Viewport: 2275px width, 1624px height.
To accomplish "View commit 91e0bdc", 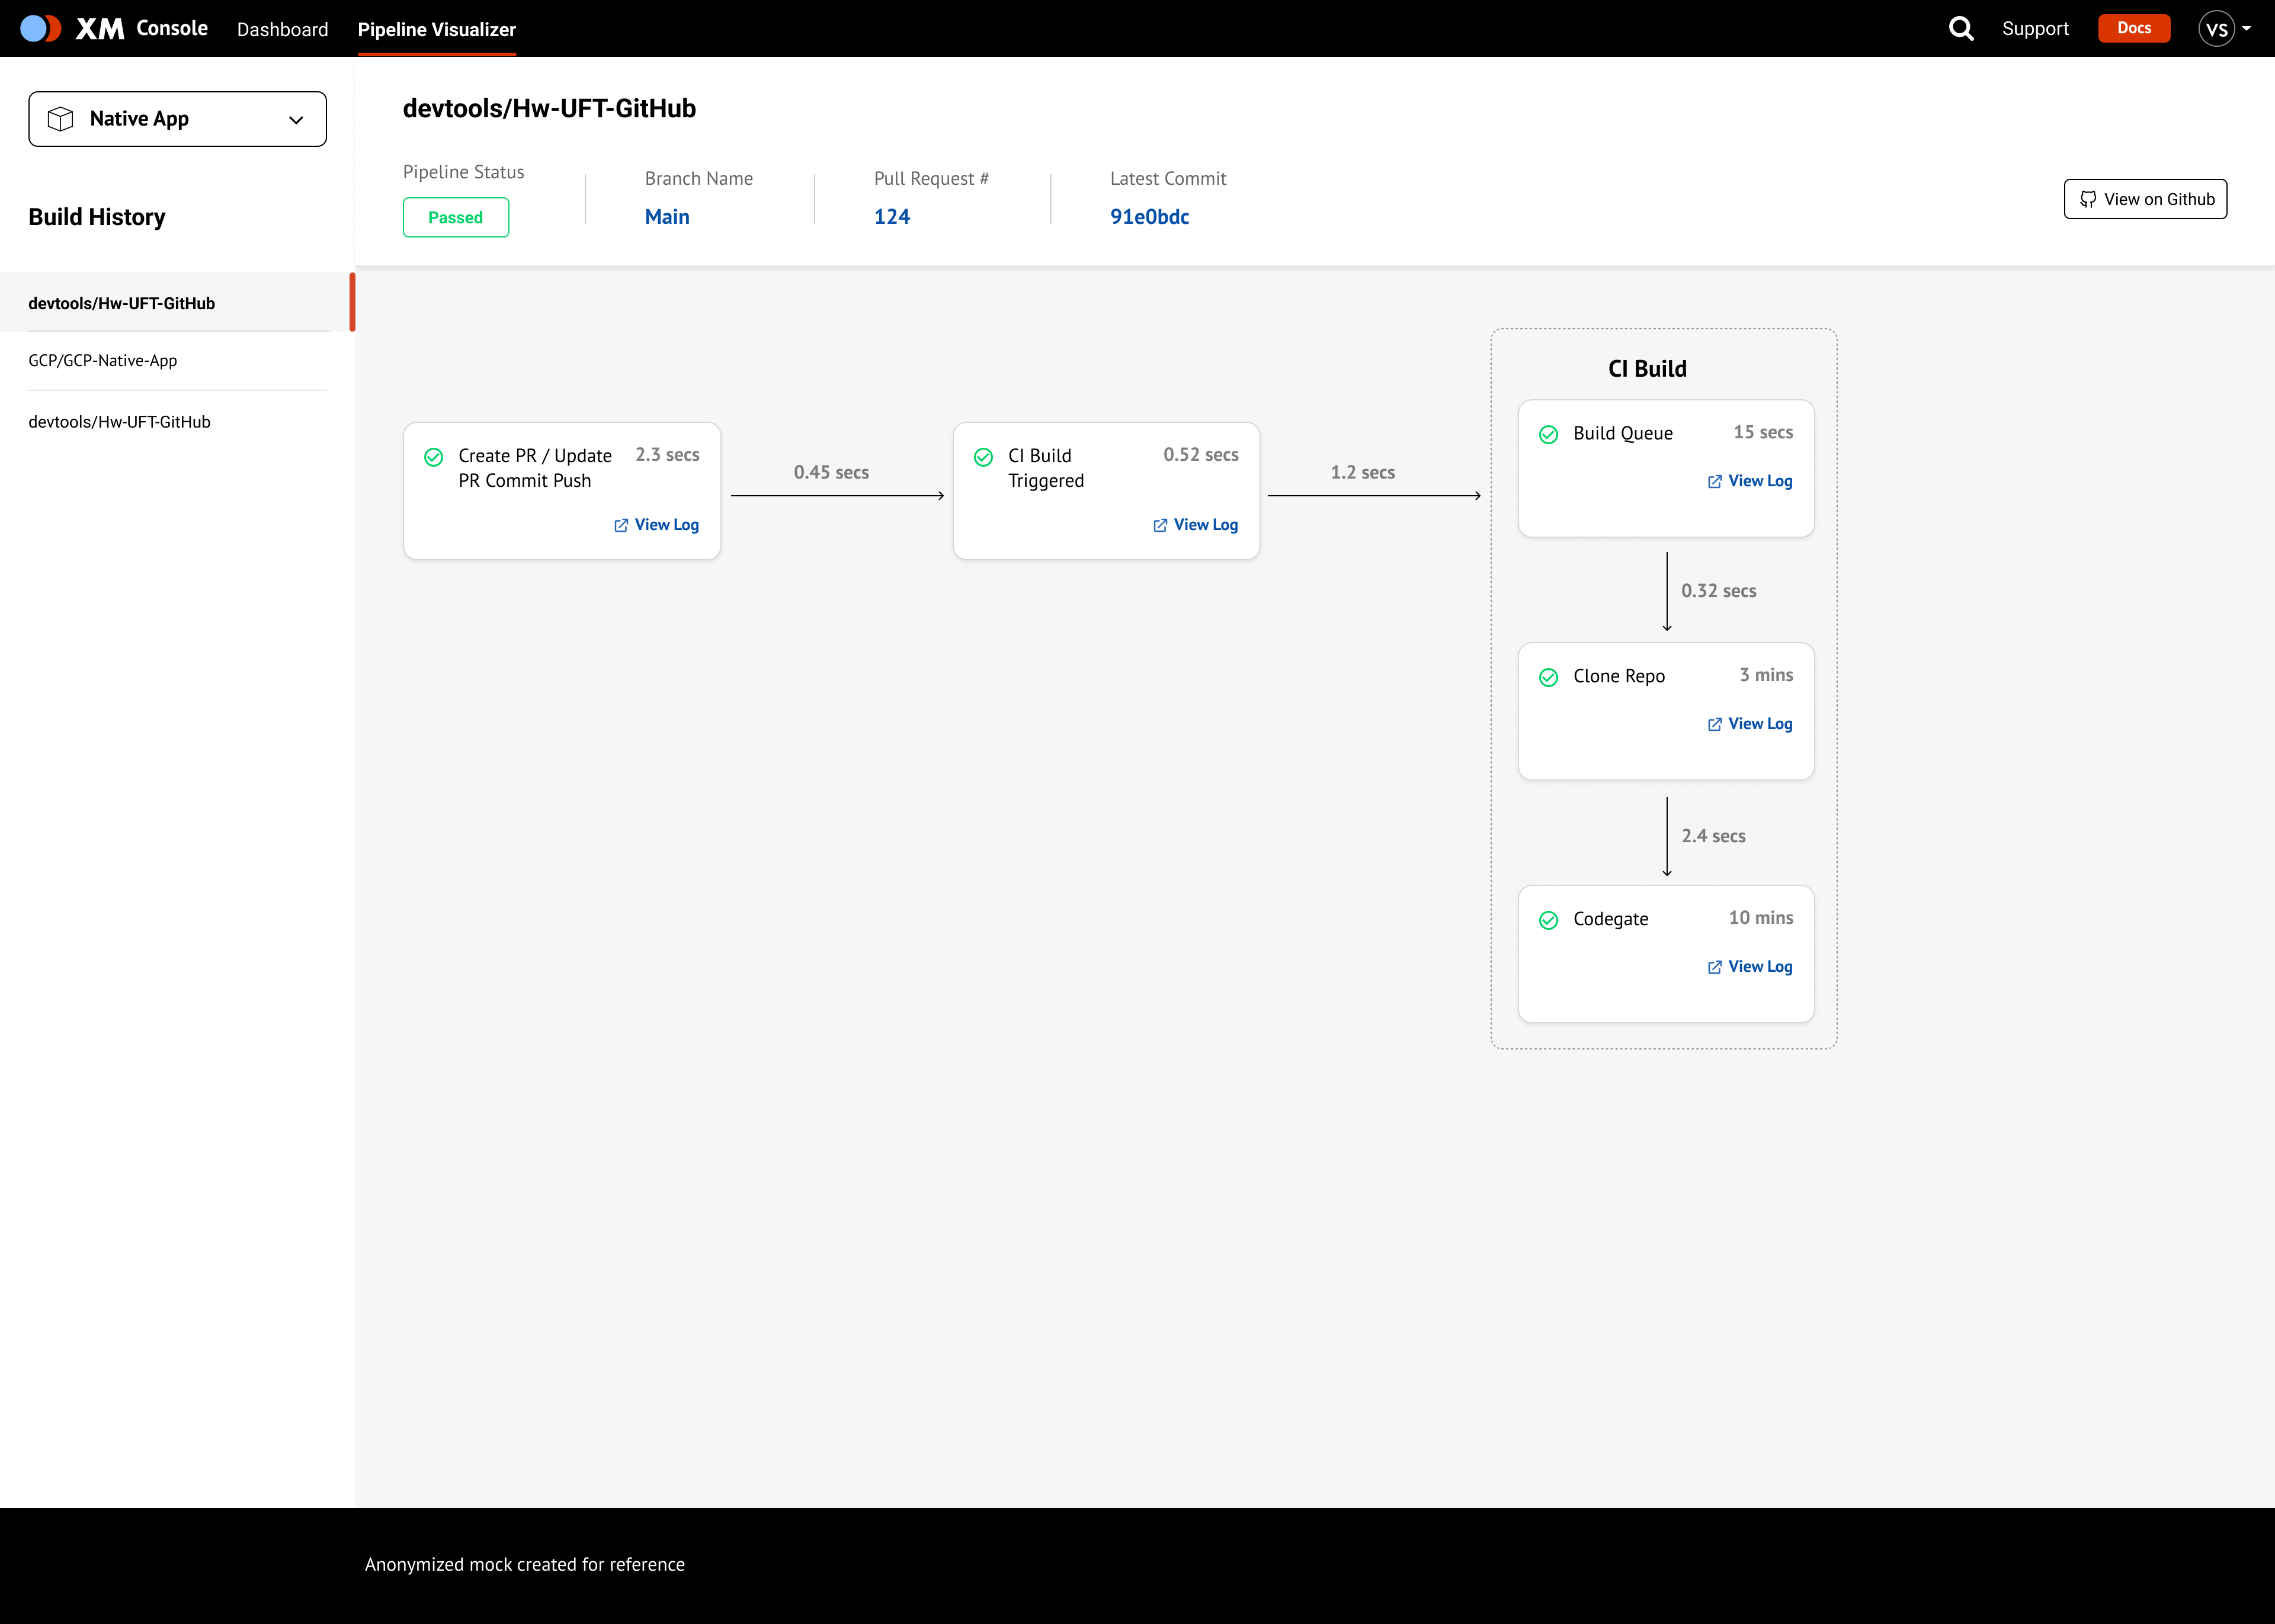I will pyautogui.click(x=1149, y=216).
